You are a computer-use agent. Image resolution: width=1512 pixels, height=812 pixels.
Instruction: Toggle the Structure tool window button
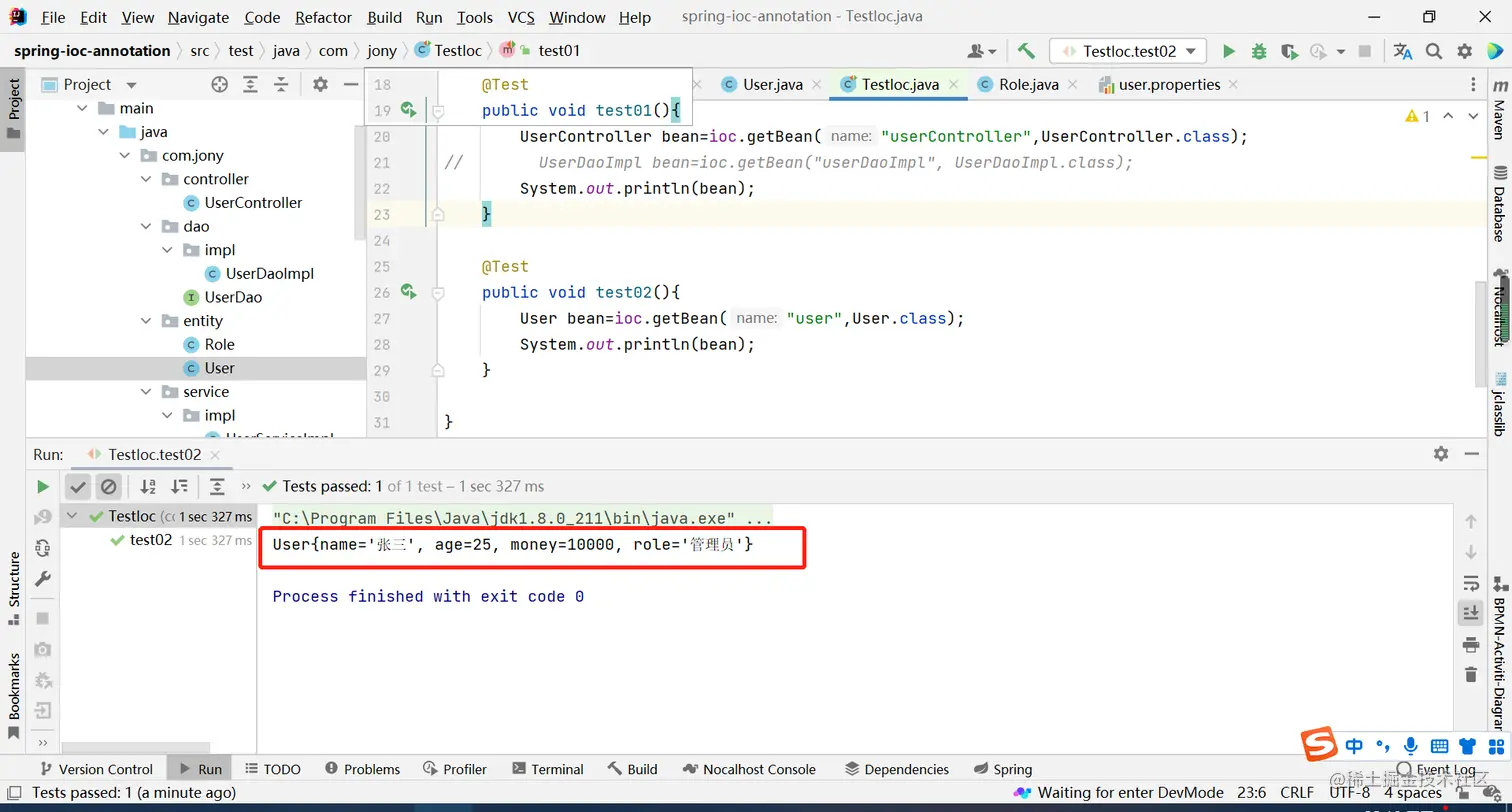13,589
